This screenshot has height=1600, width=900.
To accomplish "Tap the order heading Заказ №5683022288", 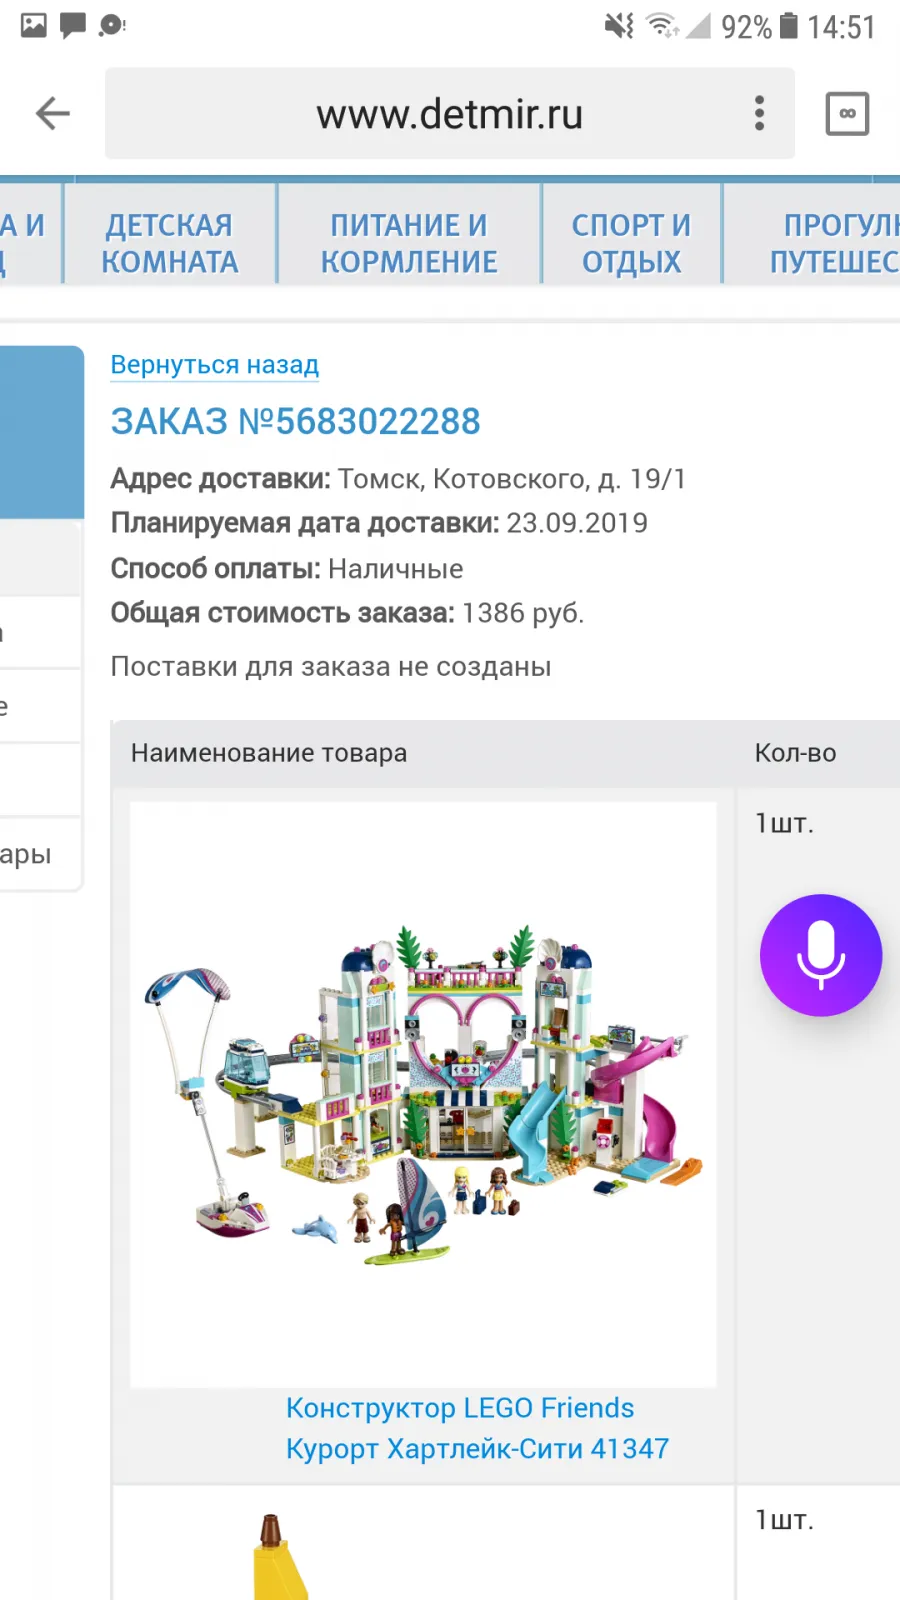I will (x=295, y=421).
